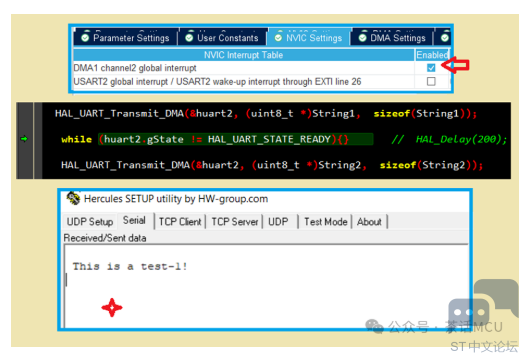Click inside the Received/Sent data box
Viewport: 527px width, 362px height.
tap(266, 286)
